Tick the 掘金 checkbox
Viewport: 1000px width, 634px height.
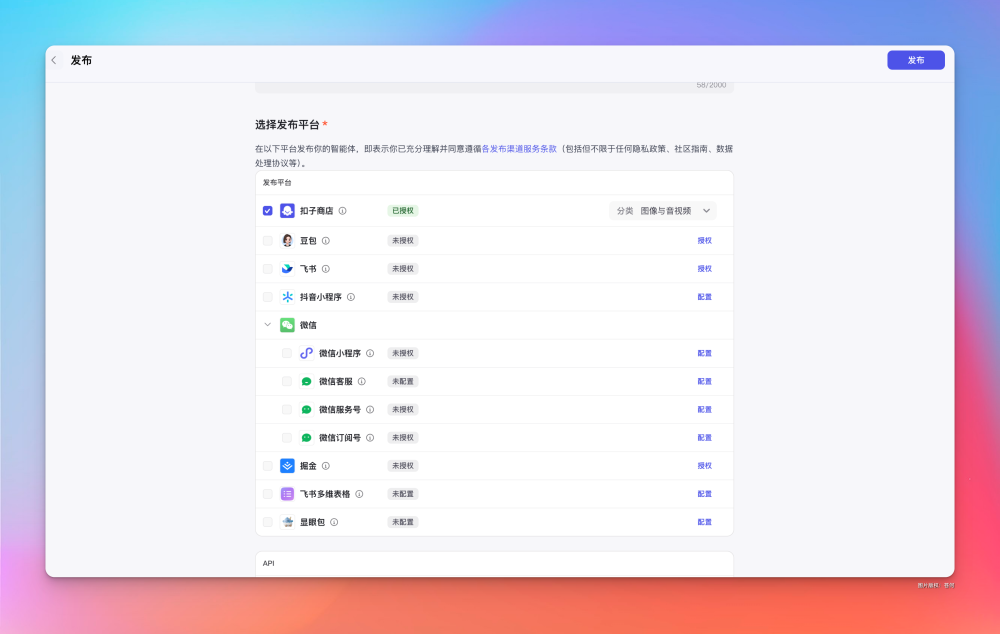[x=268, y=466]
